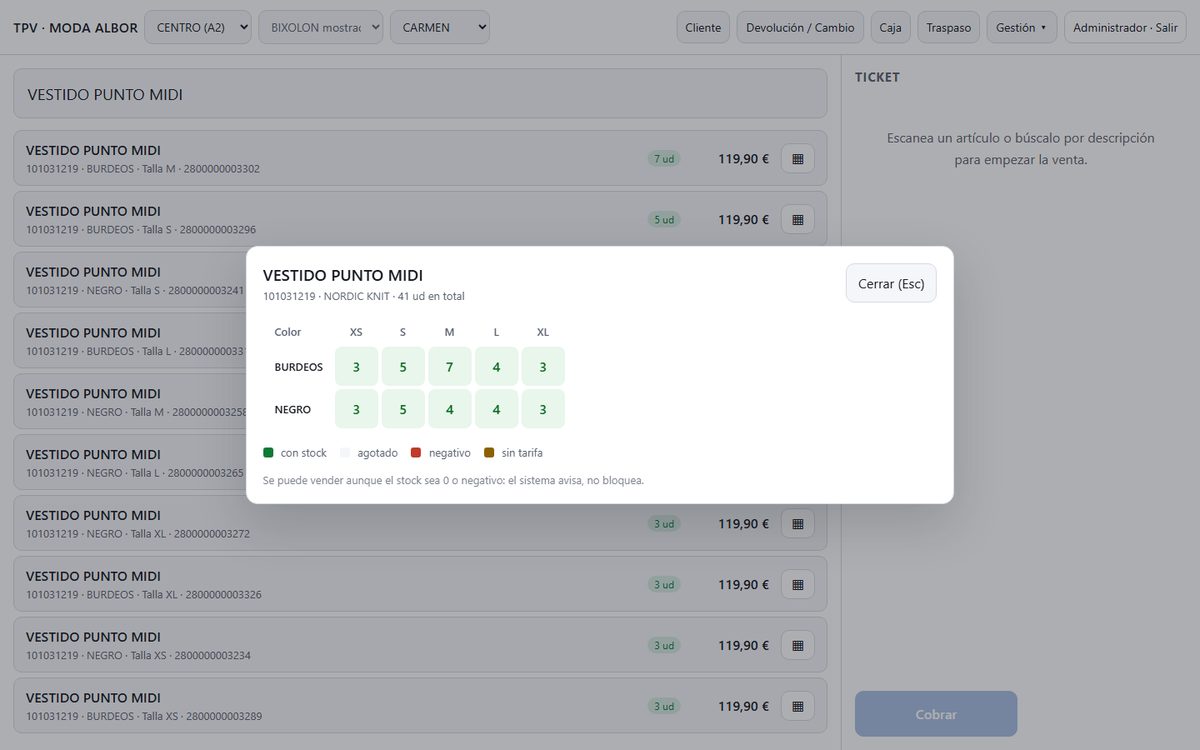Open stock grid icon for BURDEOS Talla M
The image size is (1200, 750).
point(798,158)
